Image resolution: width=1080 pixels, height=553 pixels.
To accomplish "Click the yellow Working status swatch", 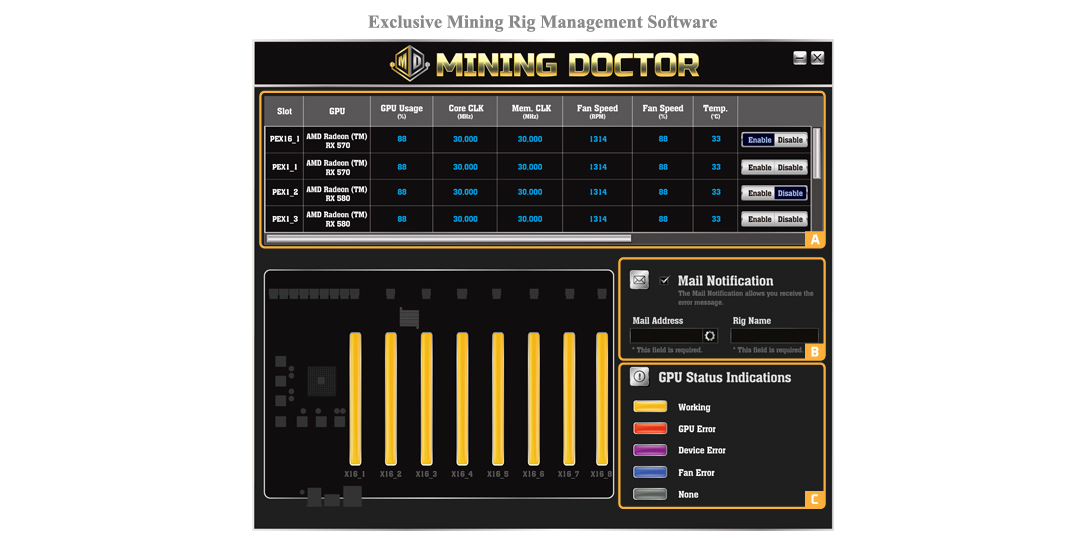I will (x=650, y=407).
